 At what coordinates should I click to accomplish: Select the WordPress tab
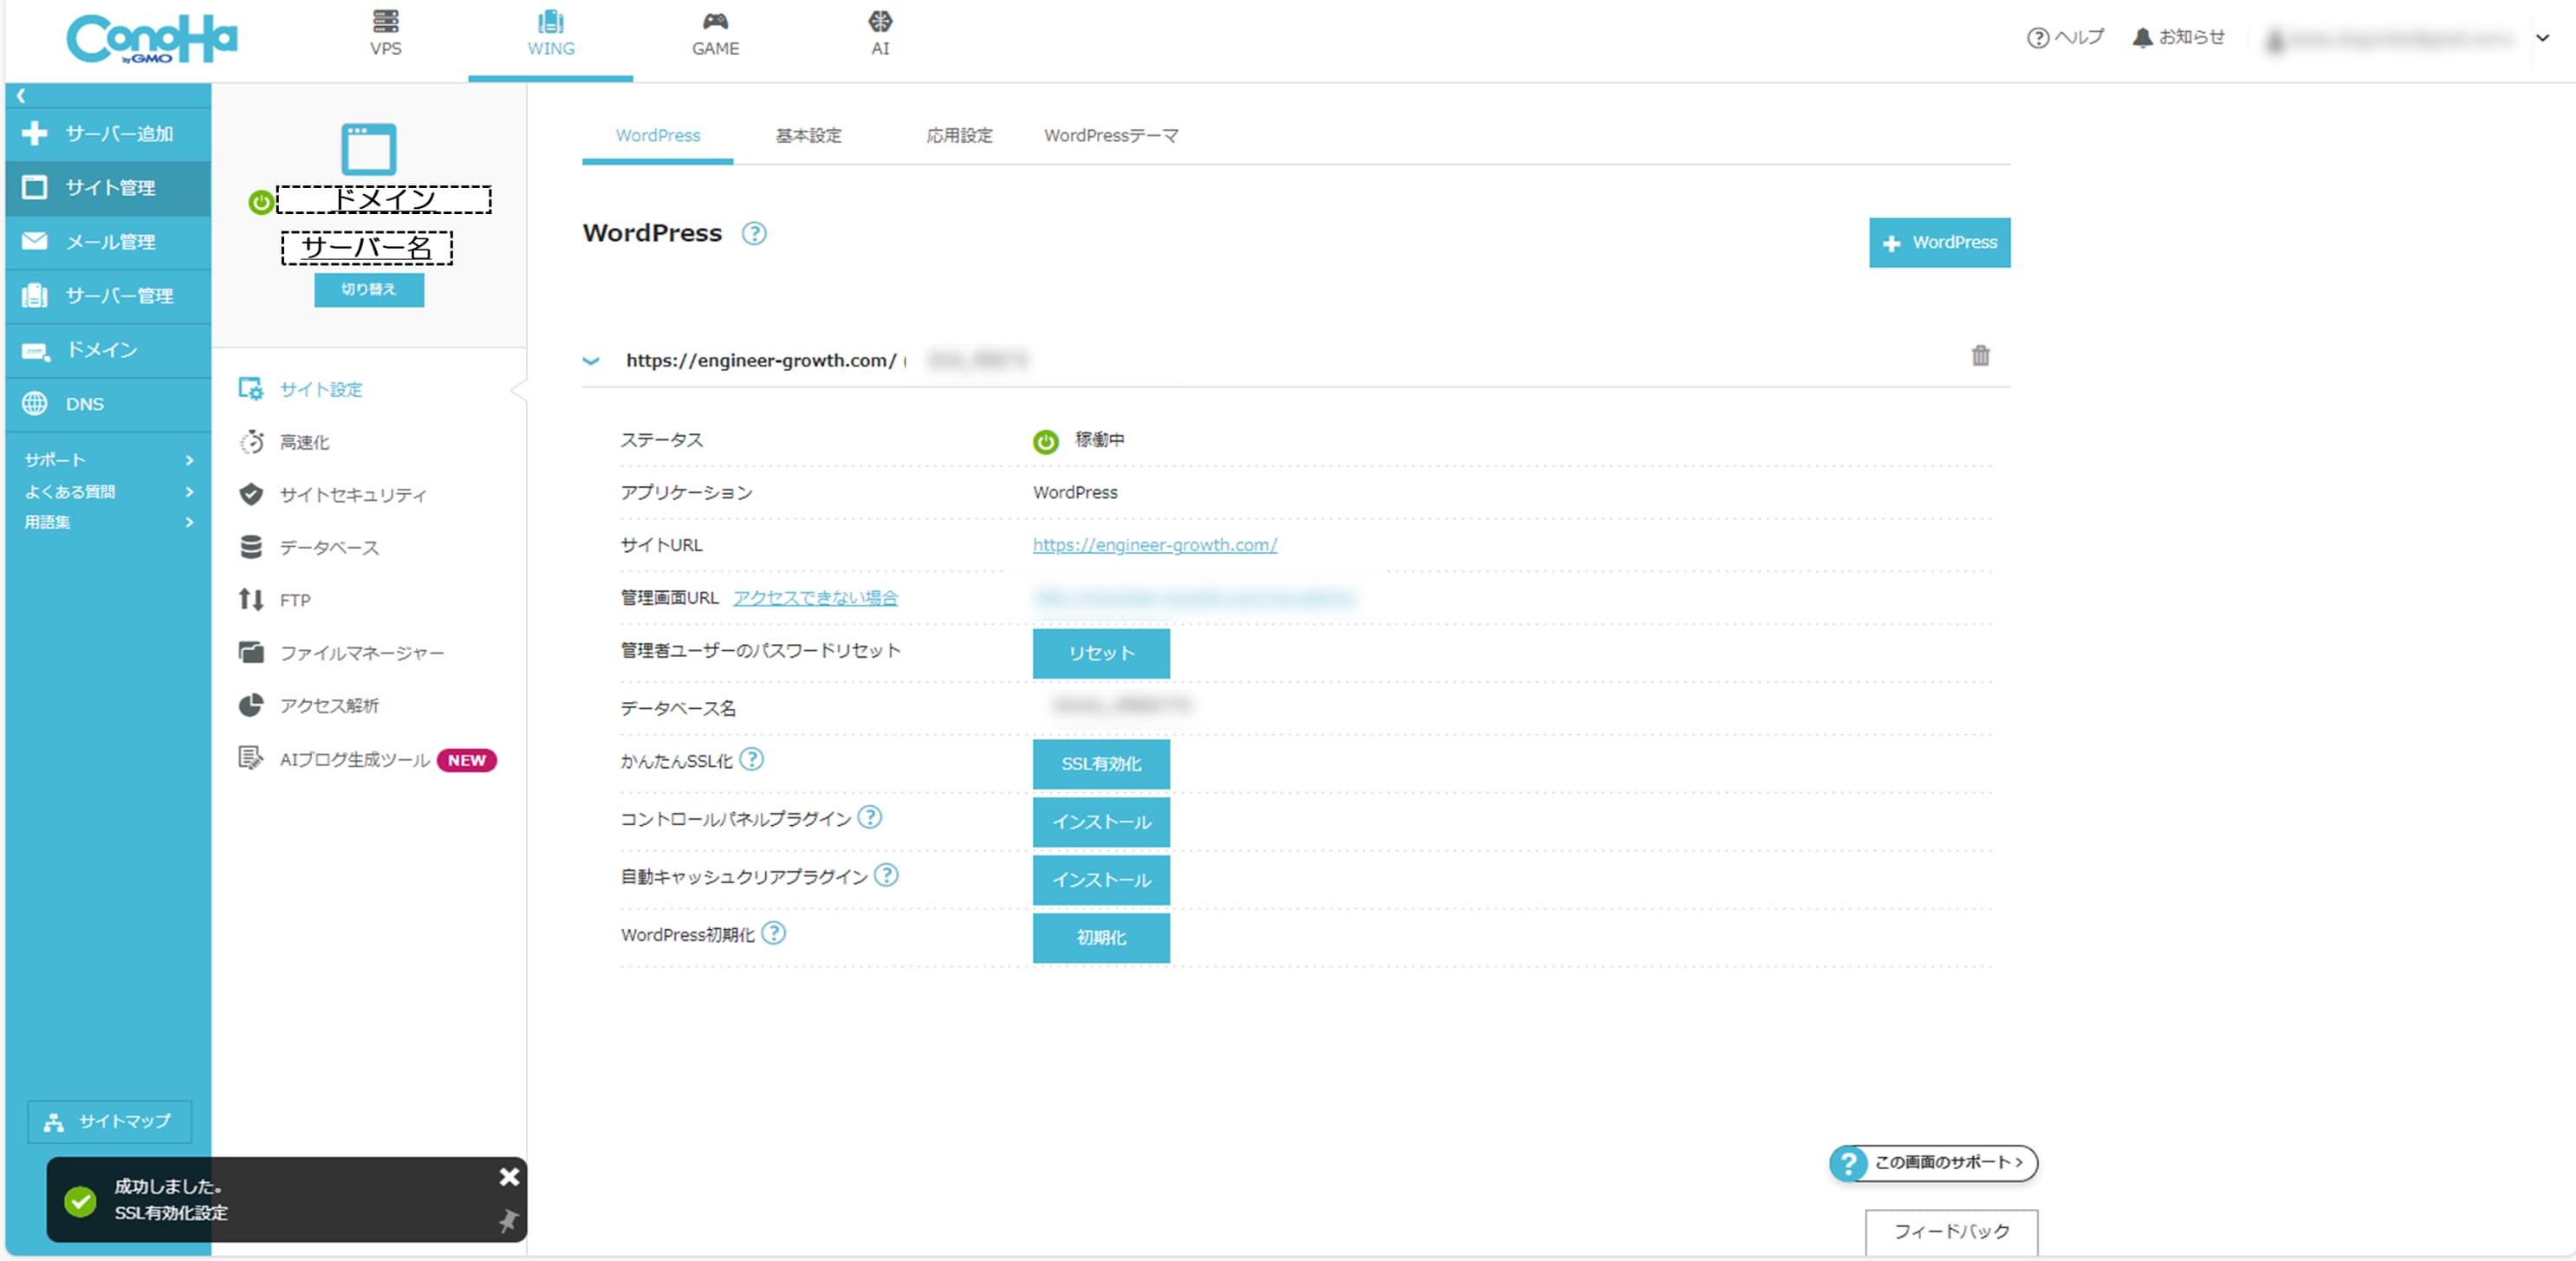tap(658, 135)
